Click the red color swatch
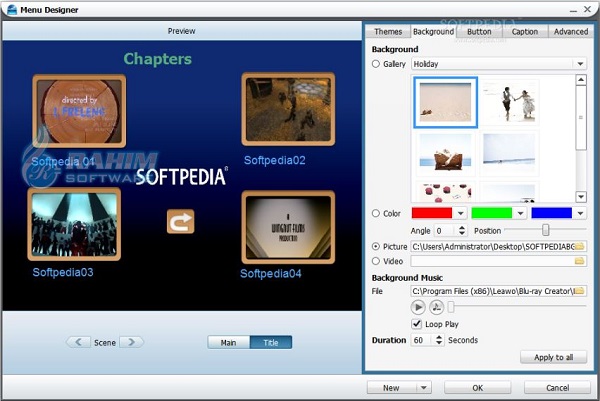 [x=432, y=213]
